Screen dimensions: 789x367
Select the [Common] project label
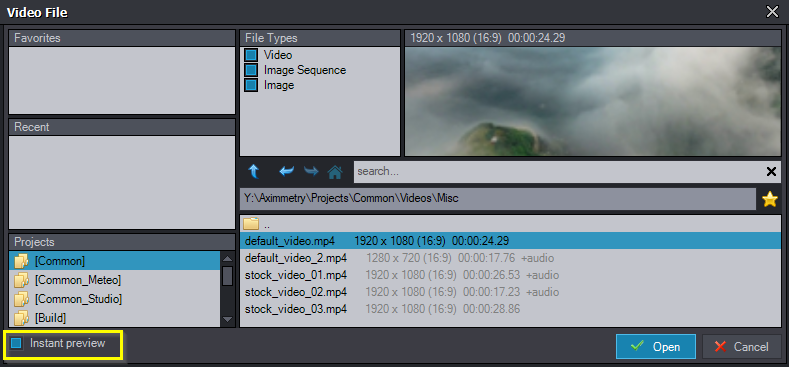point(60,261)
